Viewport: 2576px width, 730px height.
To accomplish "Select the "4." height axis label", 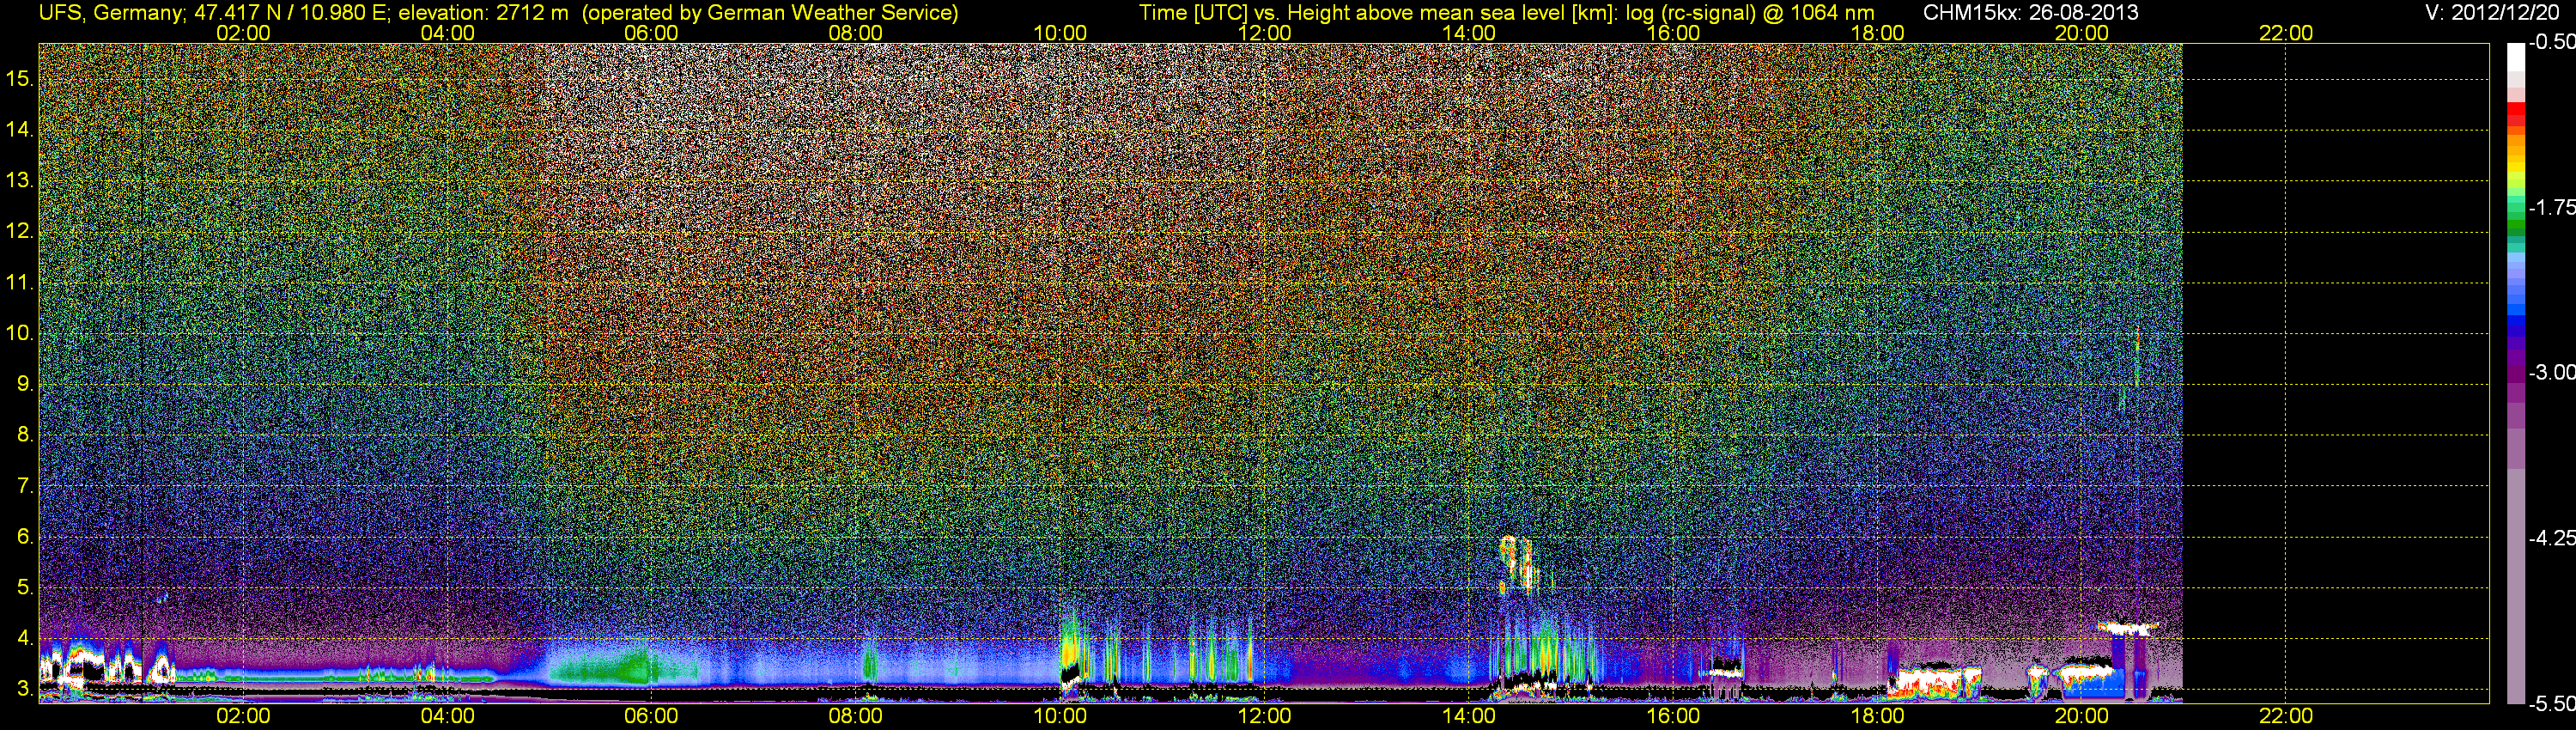I will [x=25, y=638].
